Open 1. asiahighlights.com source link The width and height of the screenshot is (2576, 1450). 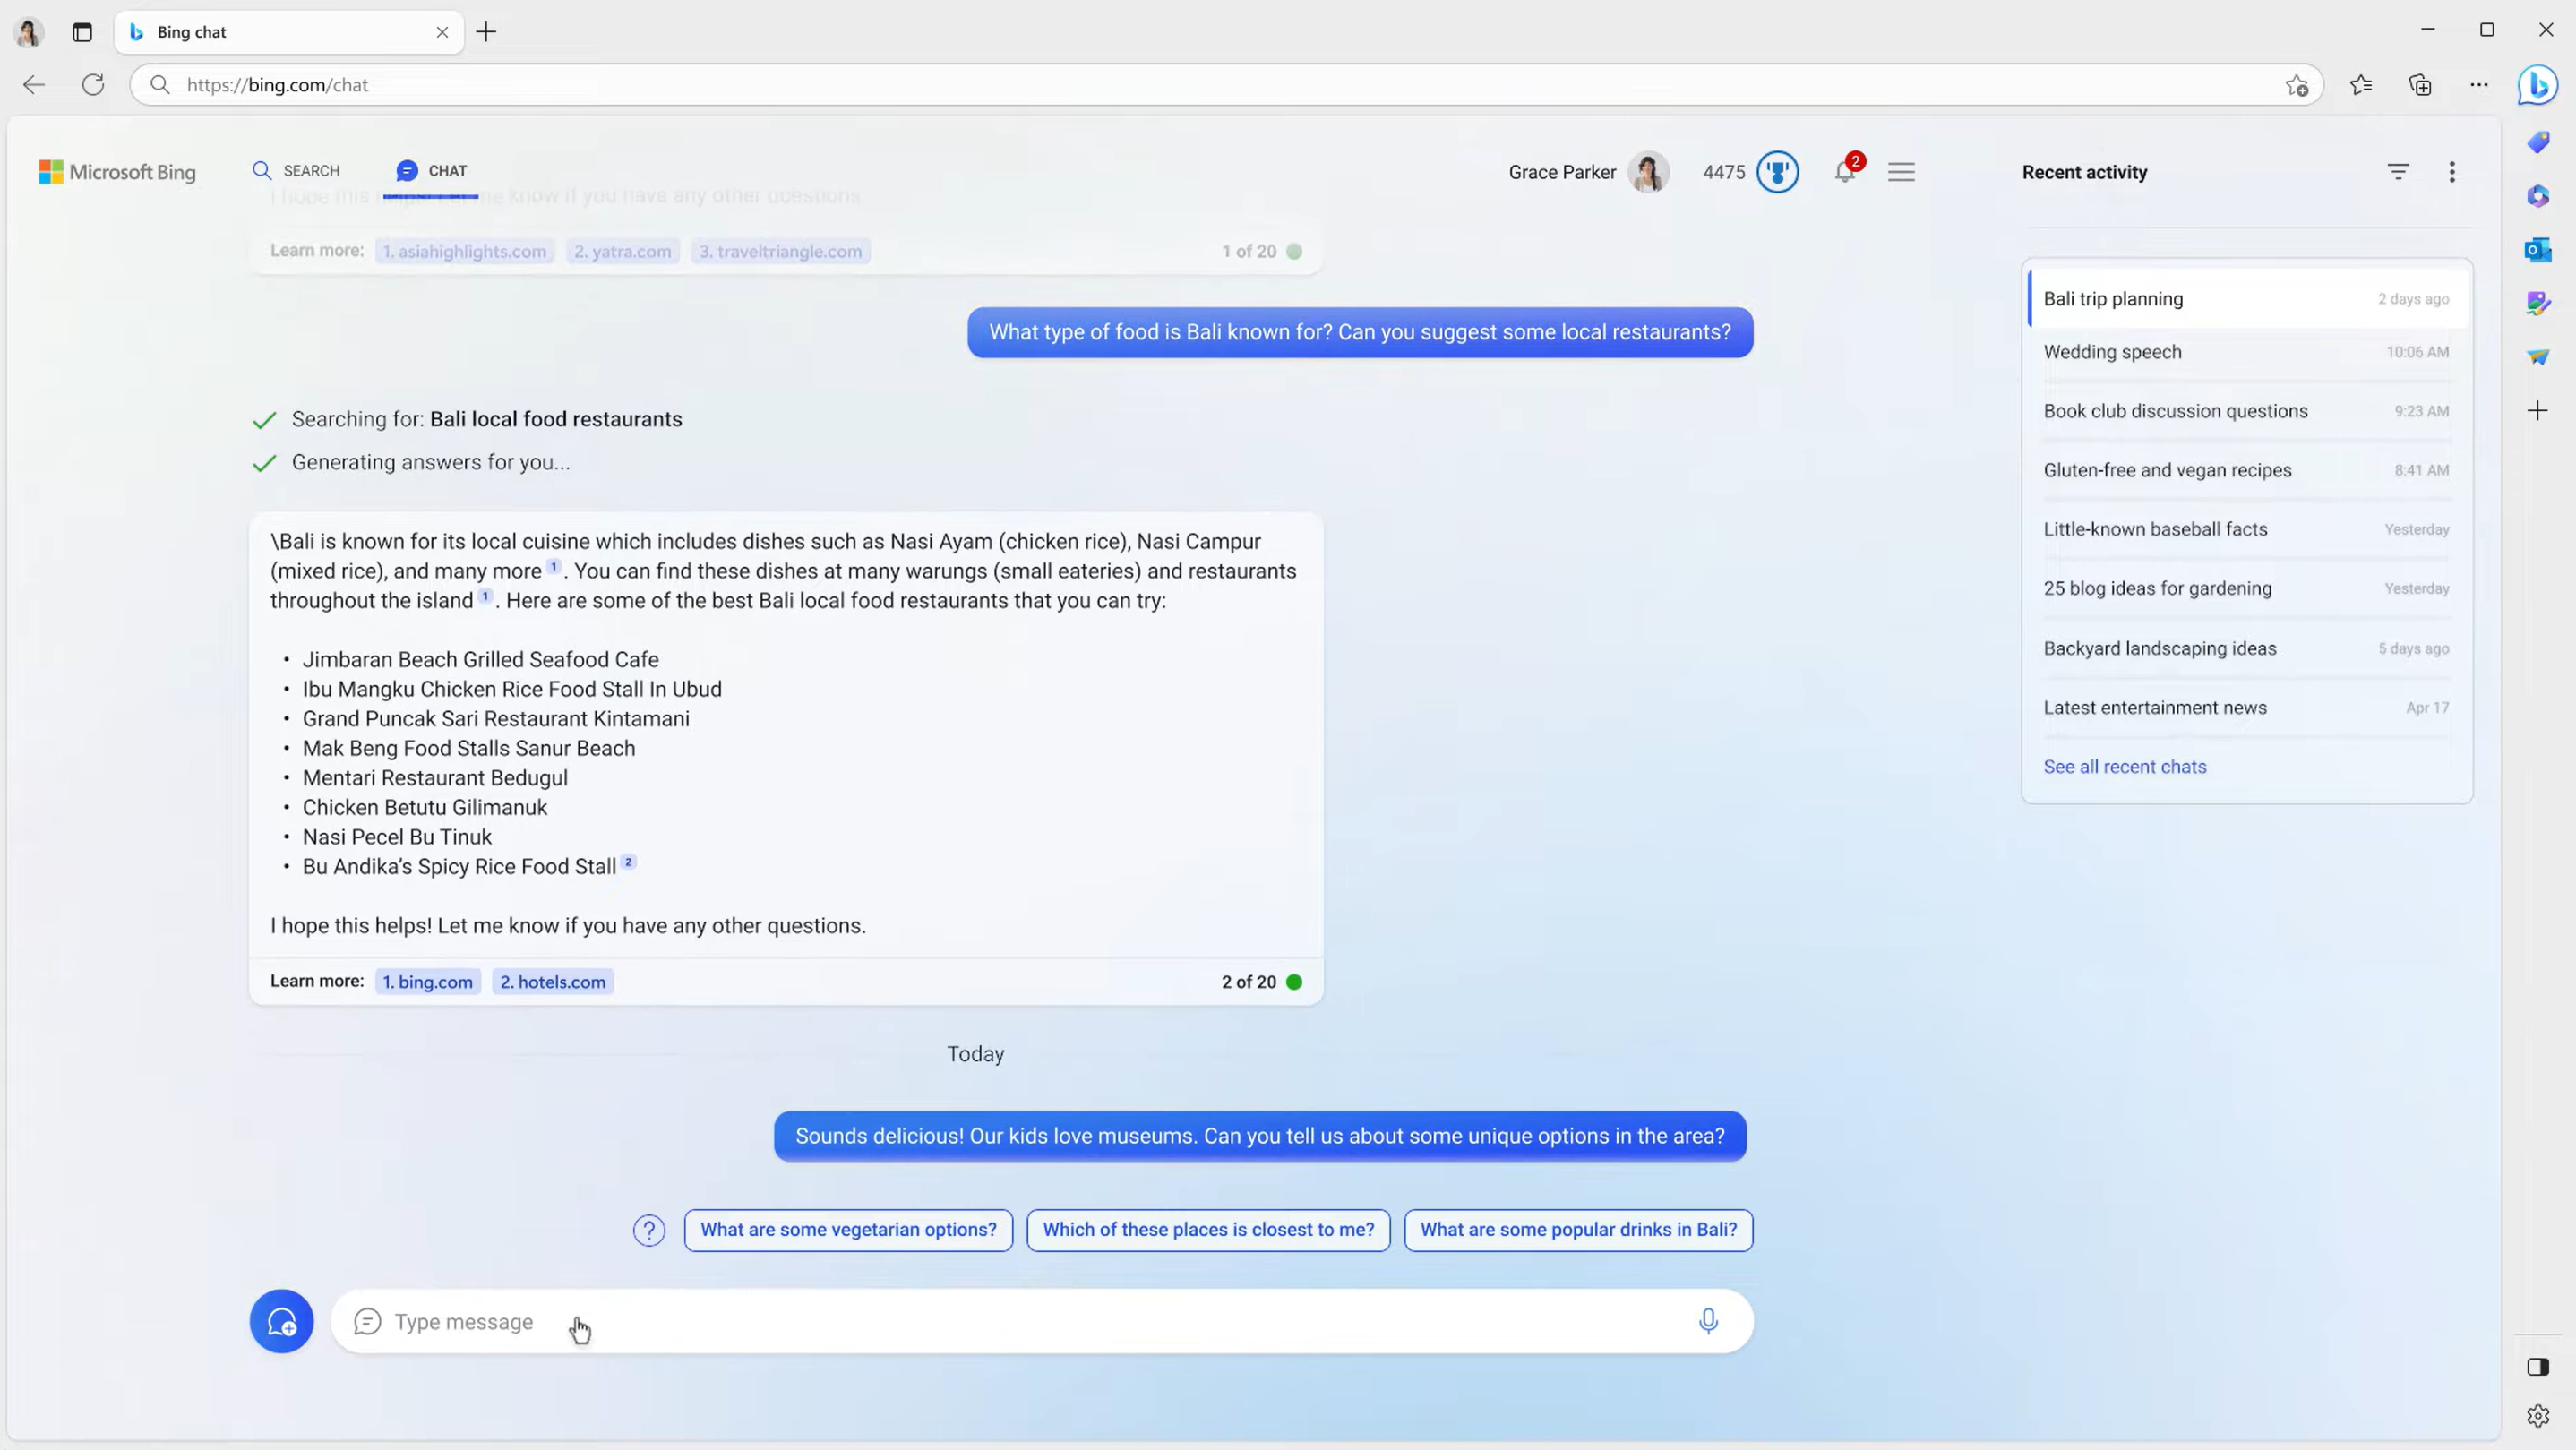coord(465,251)
